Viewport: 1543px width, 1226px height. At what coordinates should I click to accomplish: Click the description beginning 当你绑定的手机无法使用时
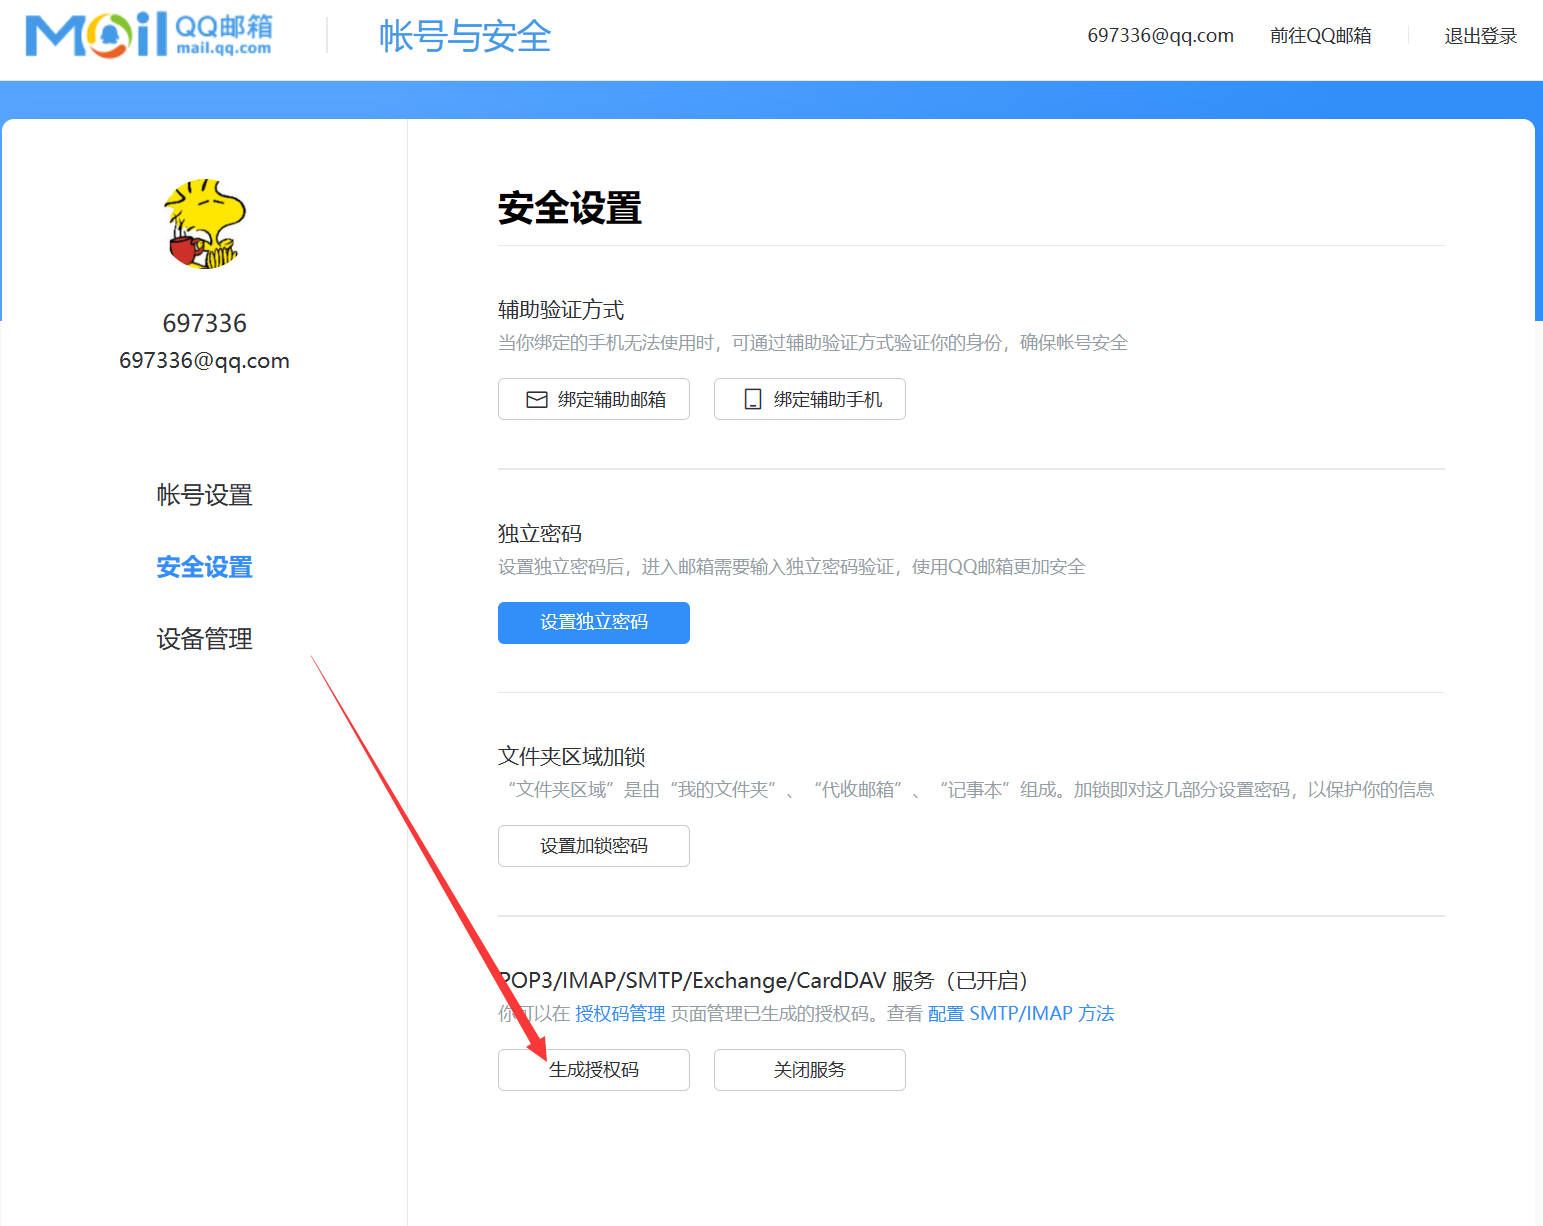tap(813, 343)
